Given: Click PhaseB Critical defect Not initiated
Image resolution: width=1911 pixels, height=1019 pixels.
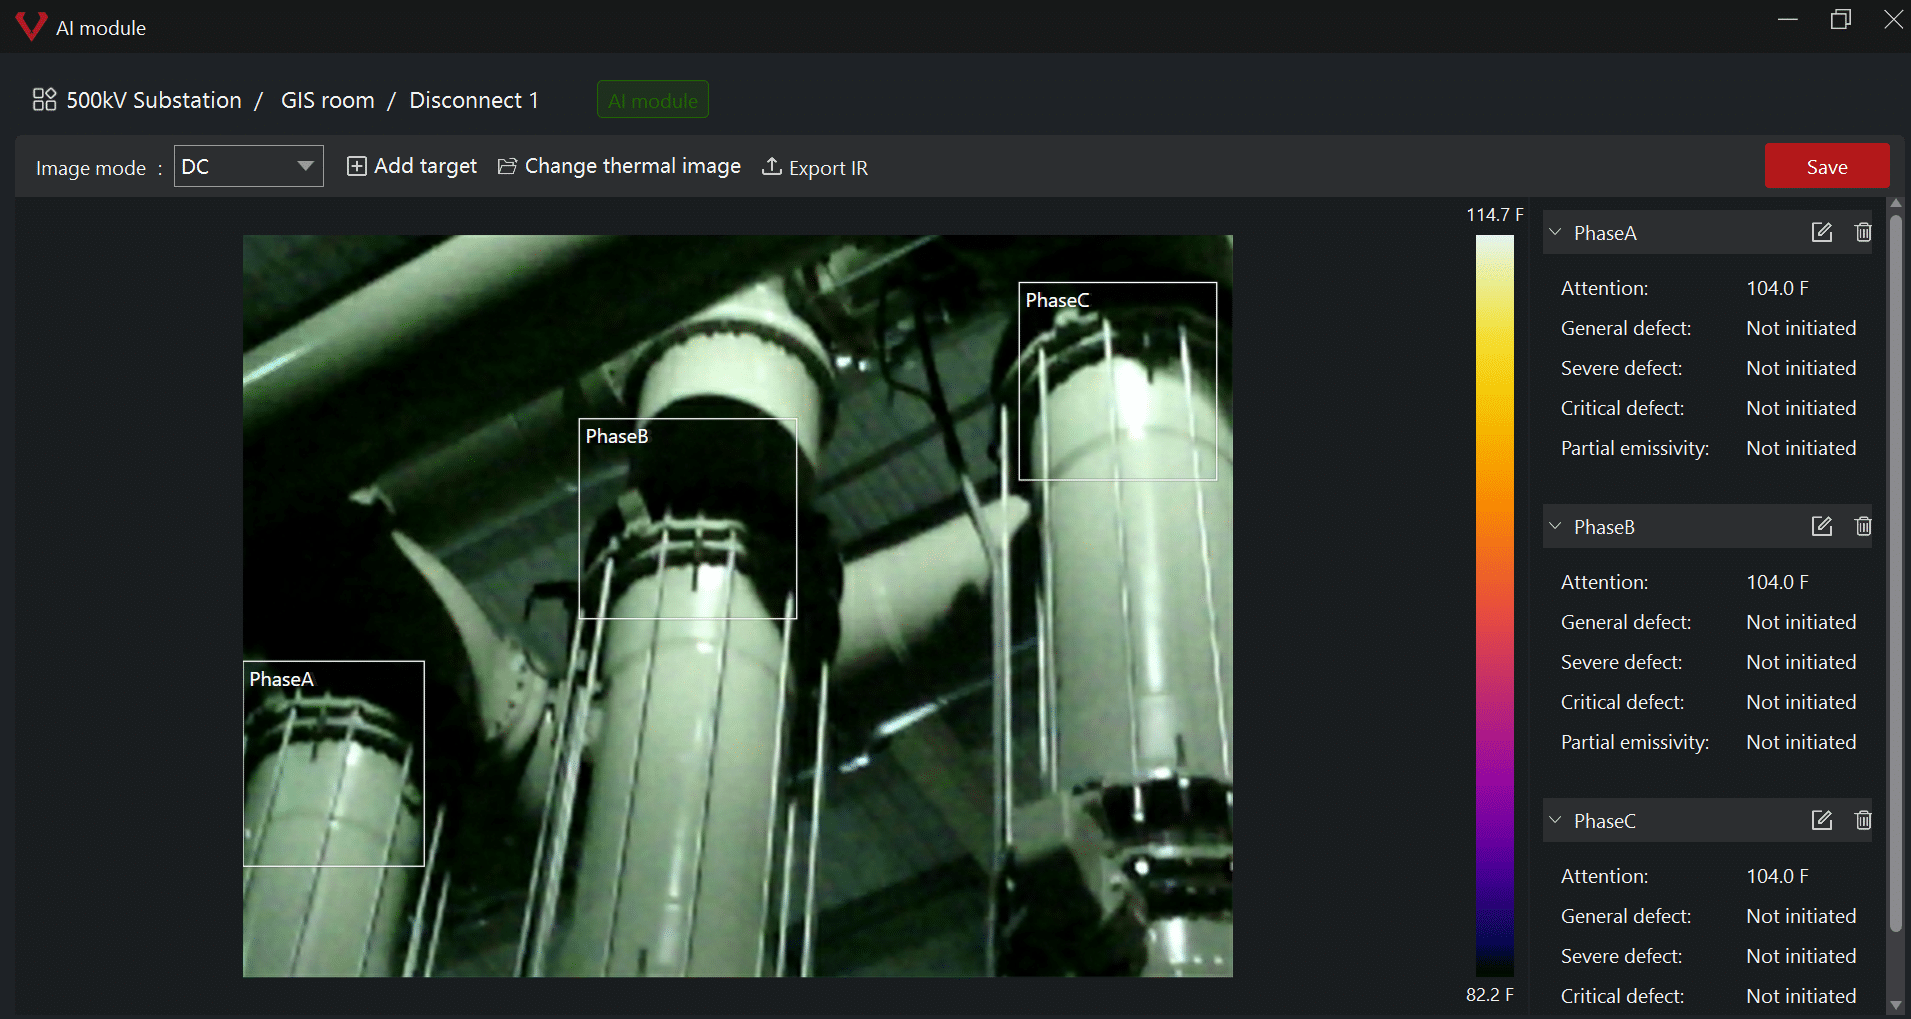Looking at the screenshot, I should tap(1801, 702).
